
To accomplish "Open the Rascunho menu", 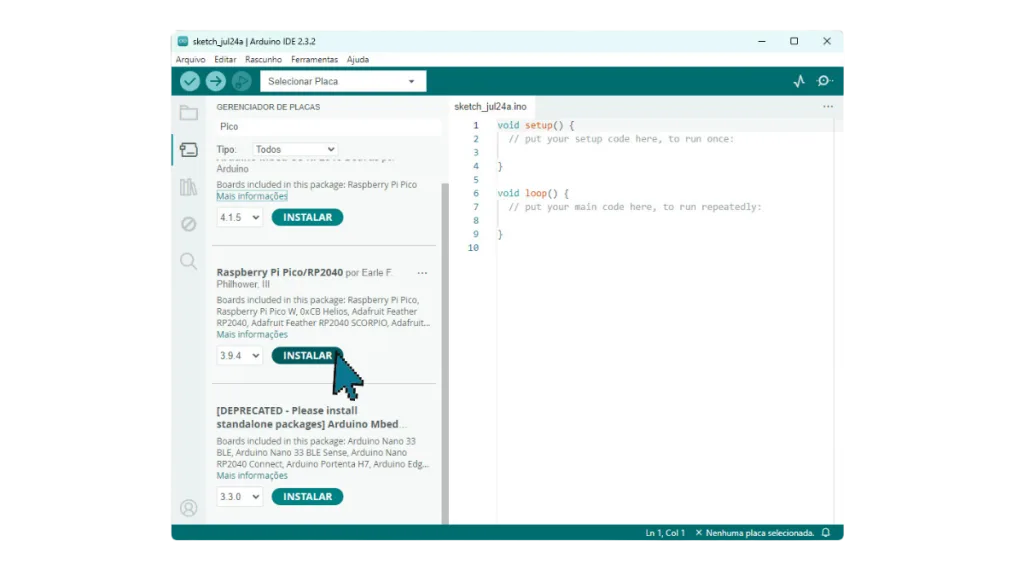I will 263,59.
